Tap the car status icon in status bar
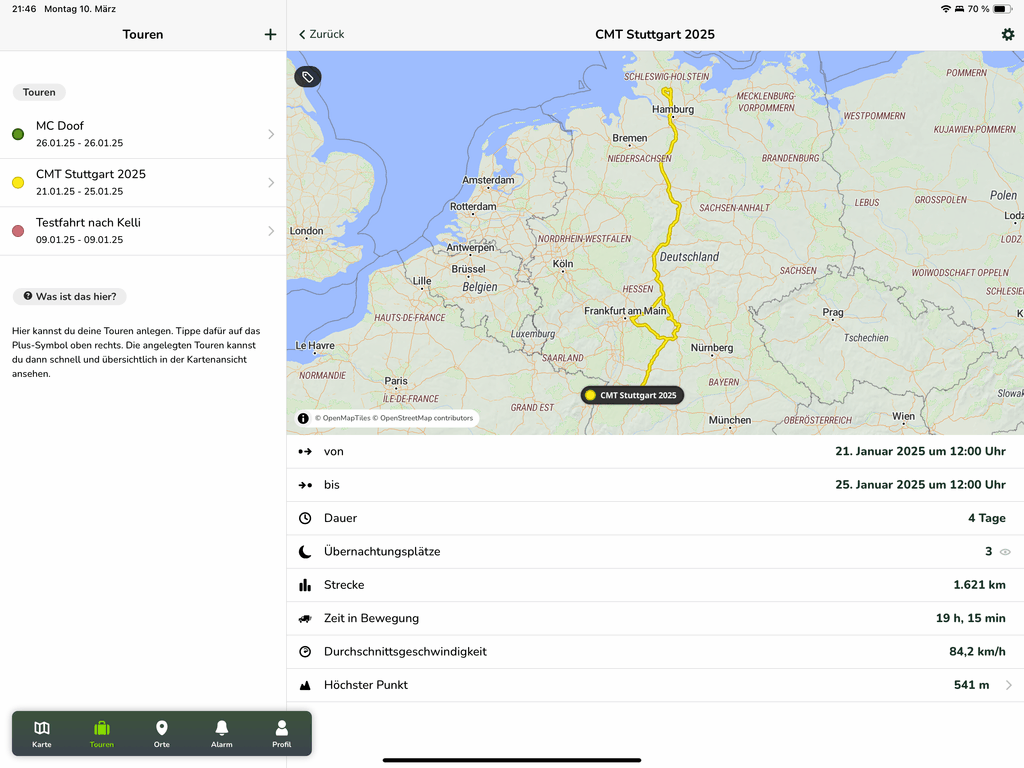Screen dimensions: 1024x768 click(959, 9)
